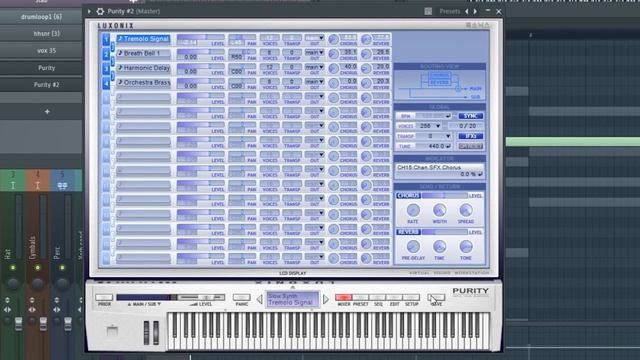Select channel 3 number button
640x360 pixels.
106,69
